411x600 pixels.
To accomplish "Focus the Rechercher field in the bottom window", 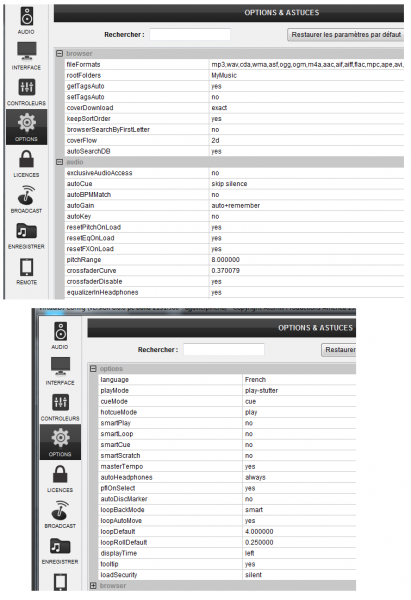I will tap(223, 350).
